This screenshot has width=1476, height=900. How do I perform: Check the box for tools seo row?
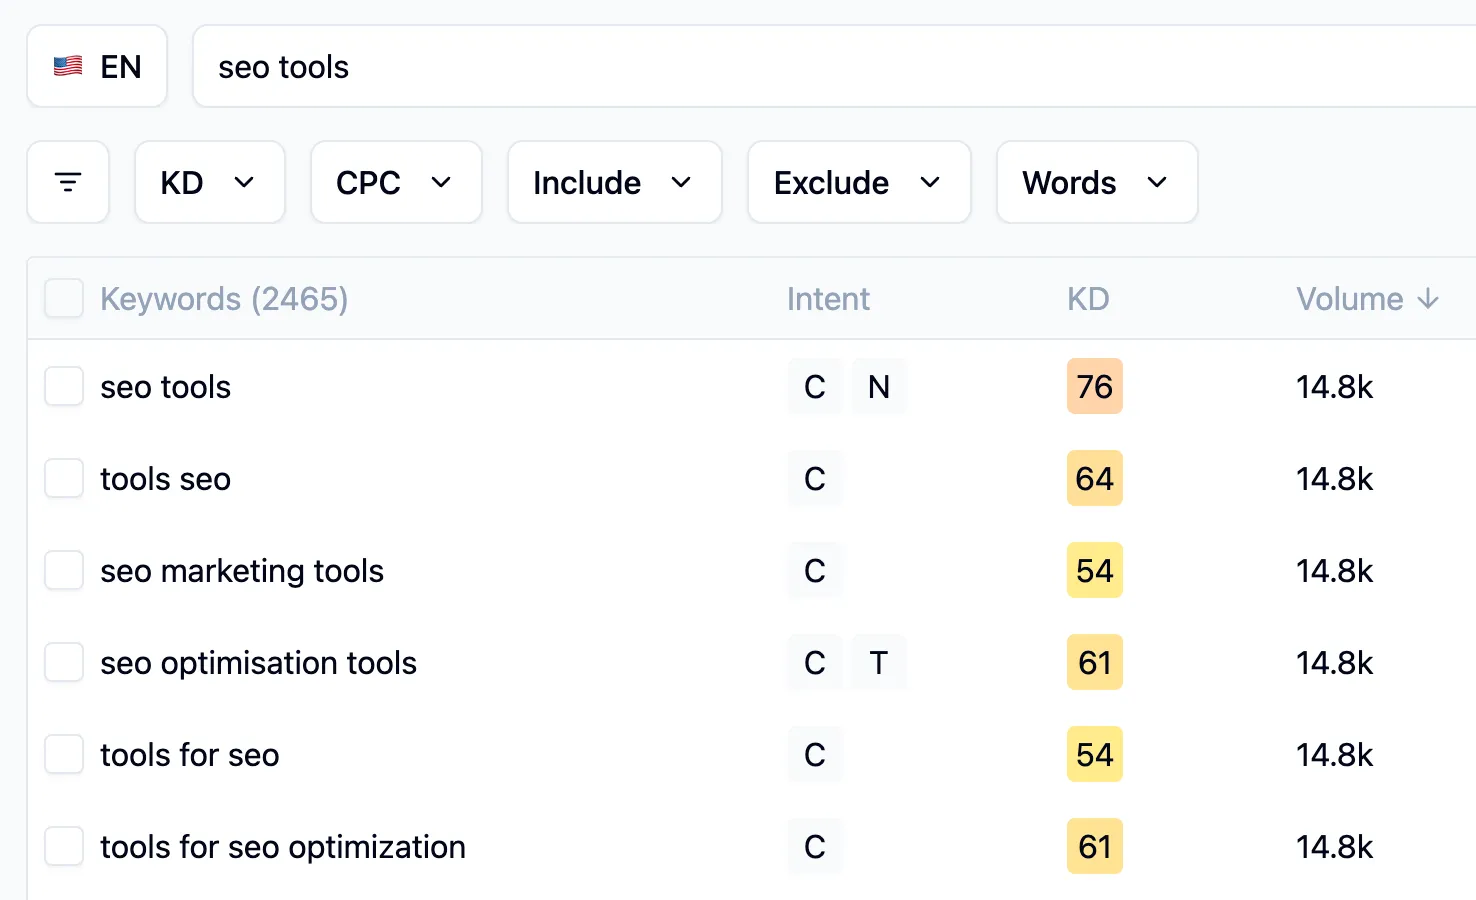(64, 479)
